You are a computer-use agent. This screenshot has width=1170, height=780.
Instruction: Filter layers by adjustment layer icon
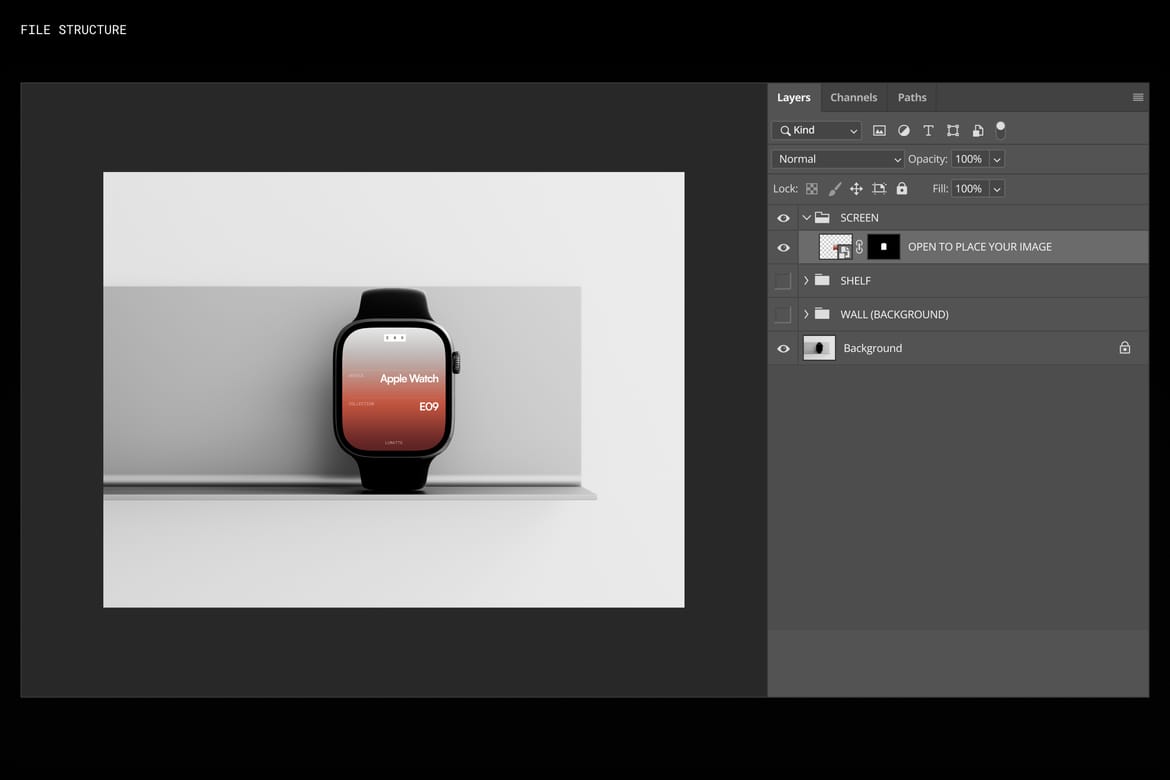pyautogui.click(x=904, y=131)
